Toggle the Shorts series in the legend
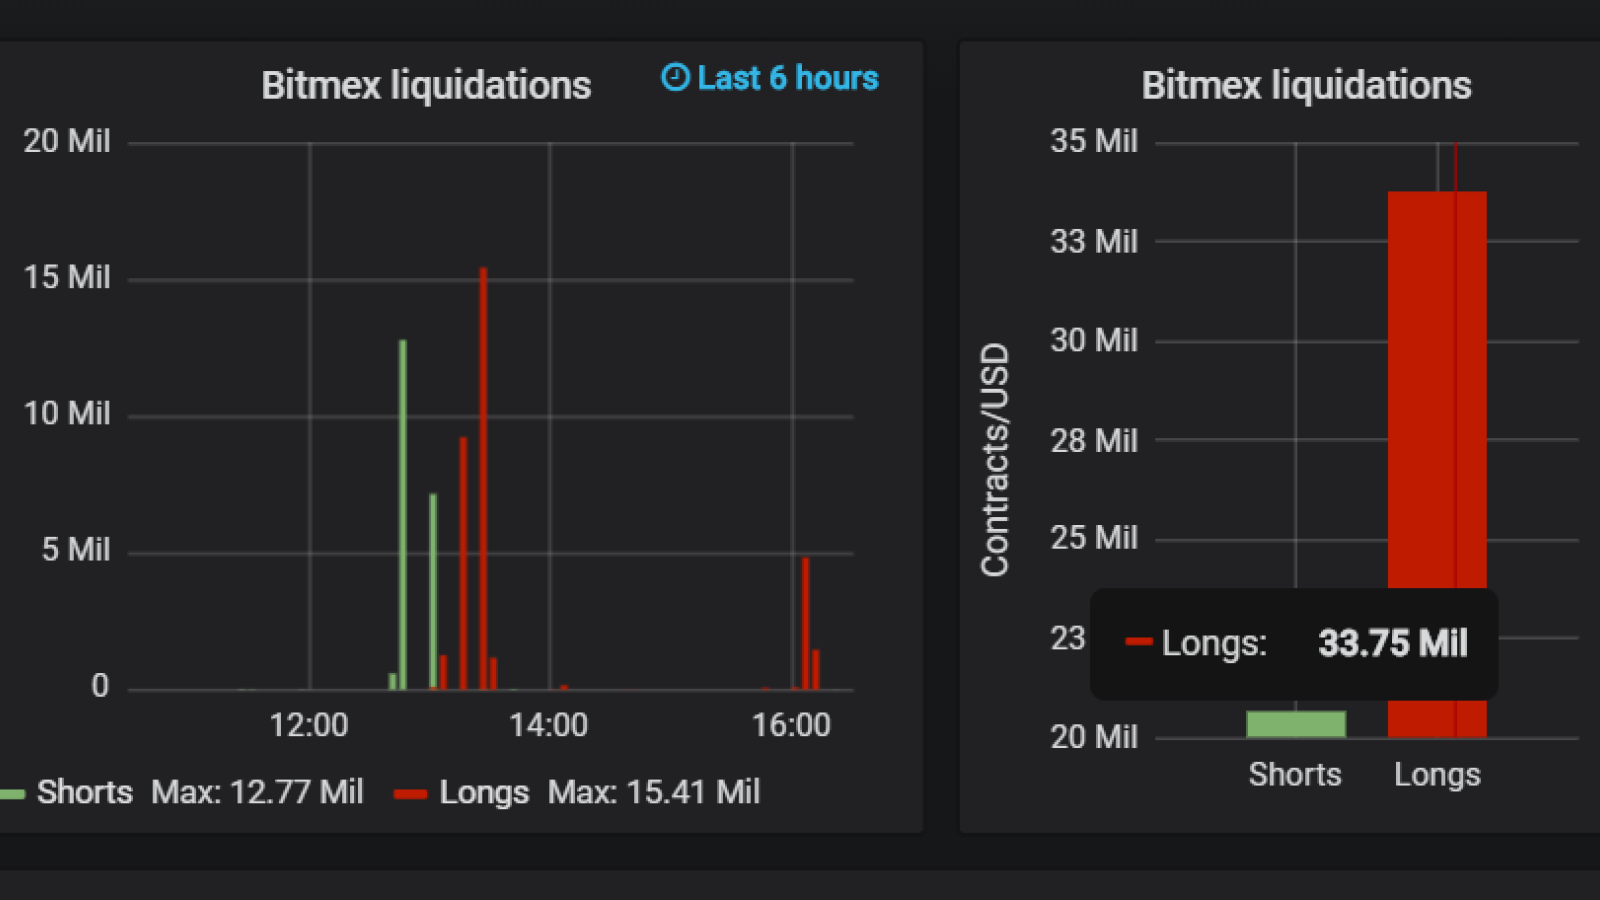The height and width of the screenshot is (900, 1600). [x=84, y=792]
